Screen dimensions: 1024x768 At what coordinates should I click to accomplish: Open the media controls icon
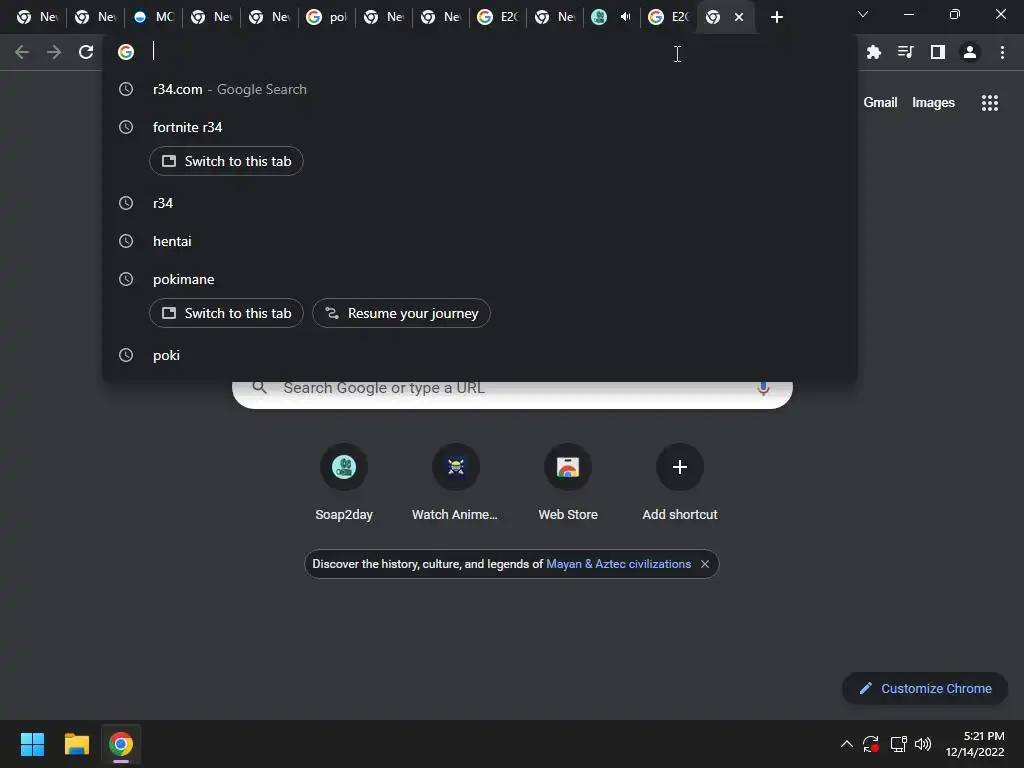[x=905, y=52]
